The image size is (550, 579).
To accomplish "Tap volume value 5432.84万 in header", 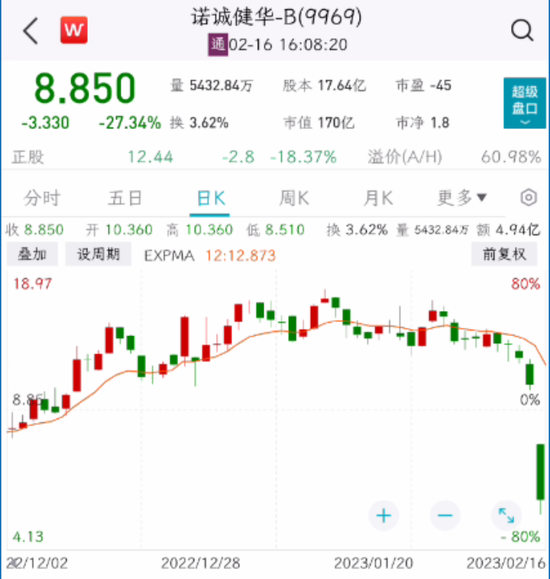I will [x=221, y=86].
